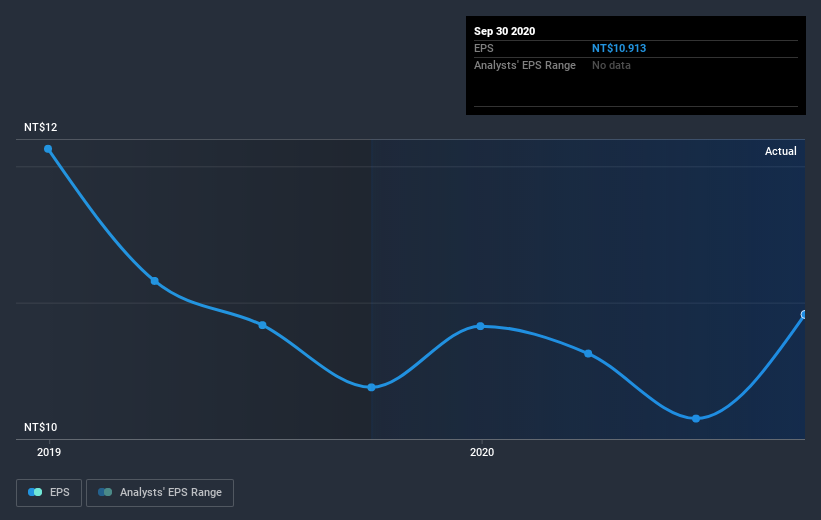Image resolution: width=821 pixels, height=520 pixels.
Task: Click the Analysts' EPS Range legend icon
Action: click(105, 492)
